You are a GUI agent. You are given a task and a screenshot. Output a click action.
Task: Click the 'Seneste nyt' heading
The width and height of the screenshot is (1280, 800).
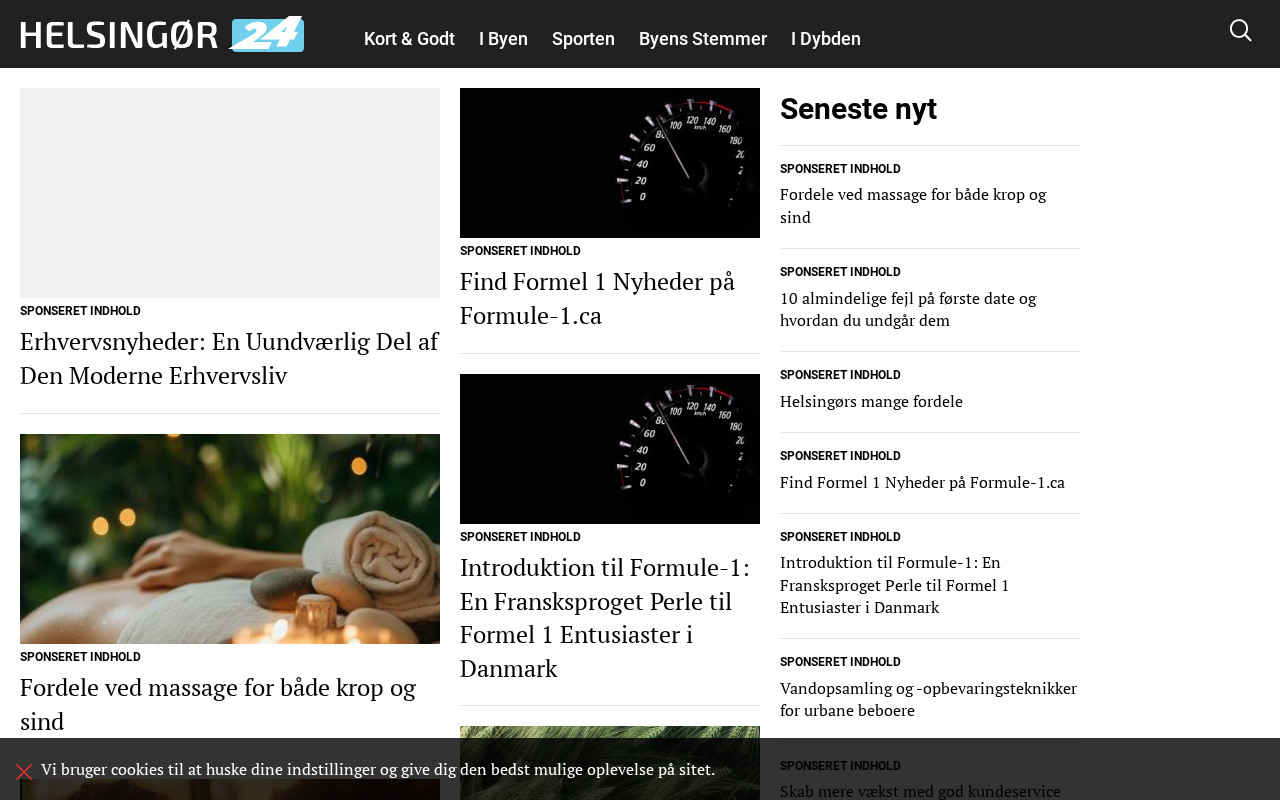point(858,109)
